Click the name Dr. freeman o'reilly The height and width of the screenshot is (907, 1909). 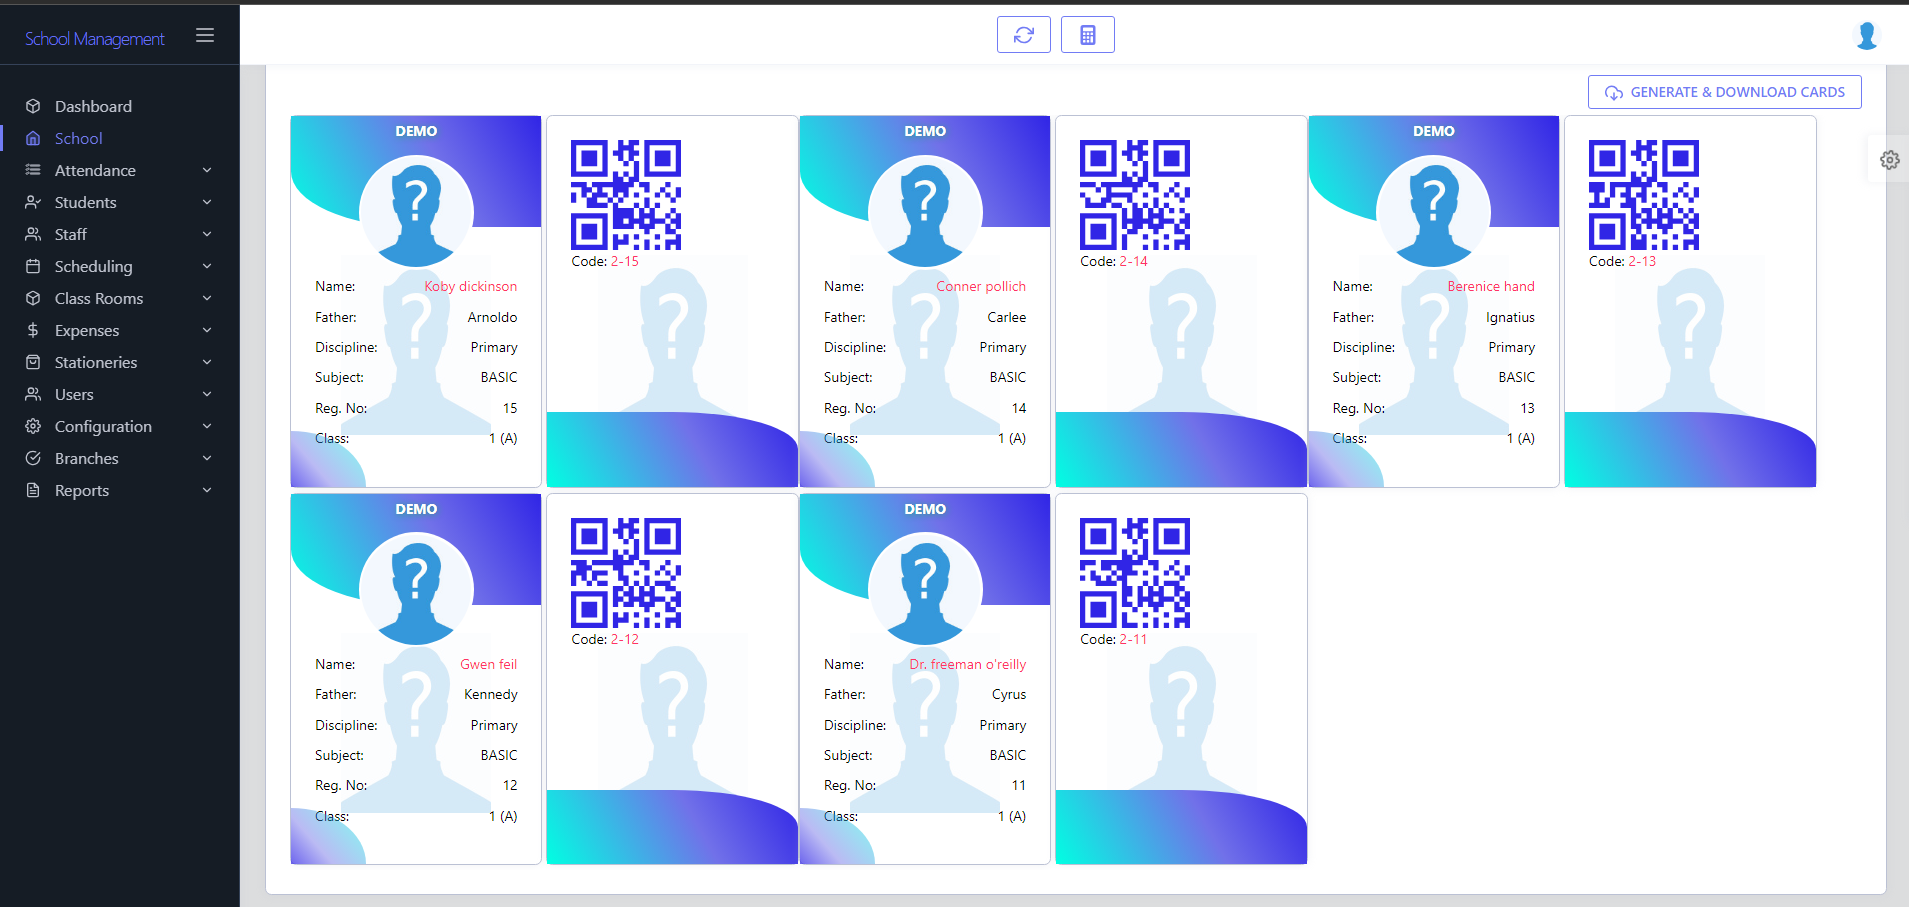(x=968, y=664)
